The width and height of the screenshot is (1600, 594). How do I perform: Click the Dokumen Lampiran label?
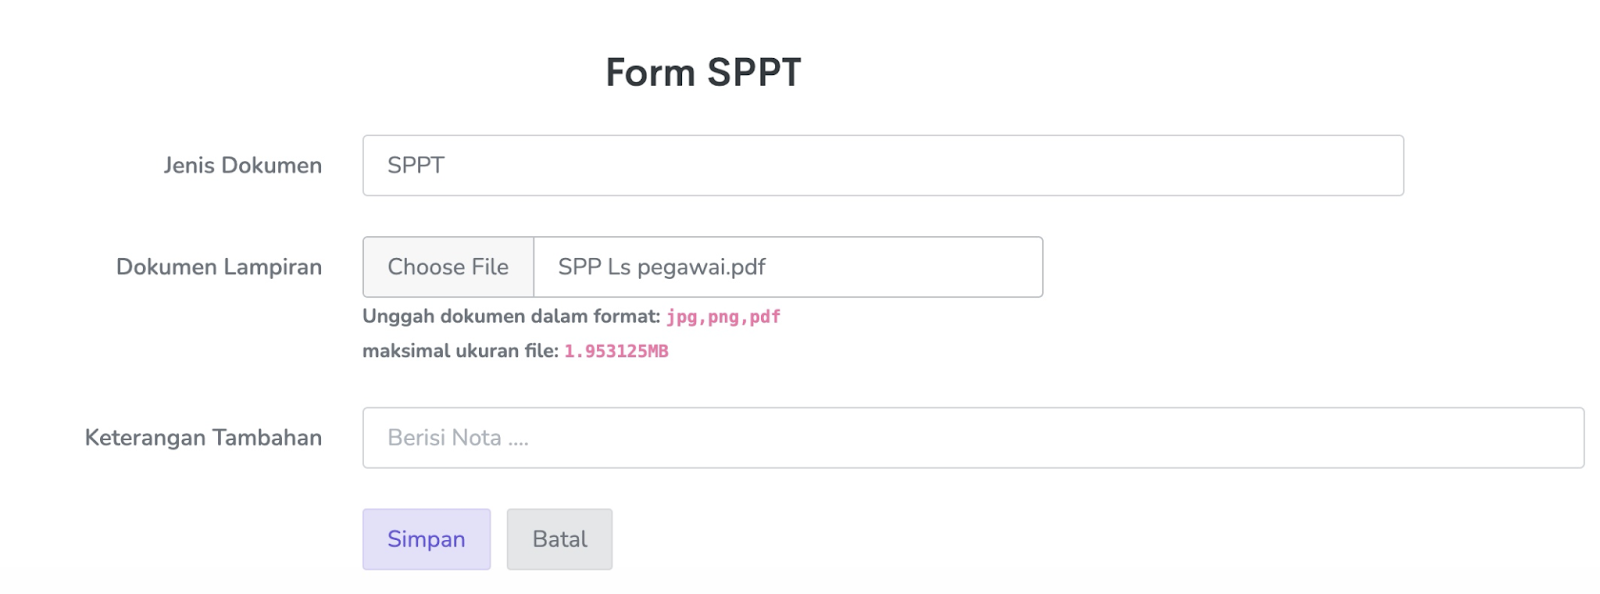pyautogui.click(x=219, y=267)
